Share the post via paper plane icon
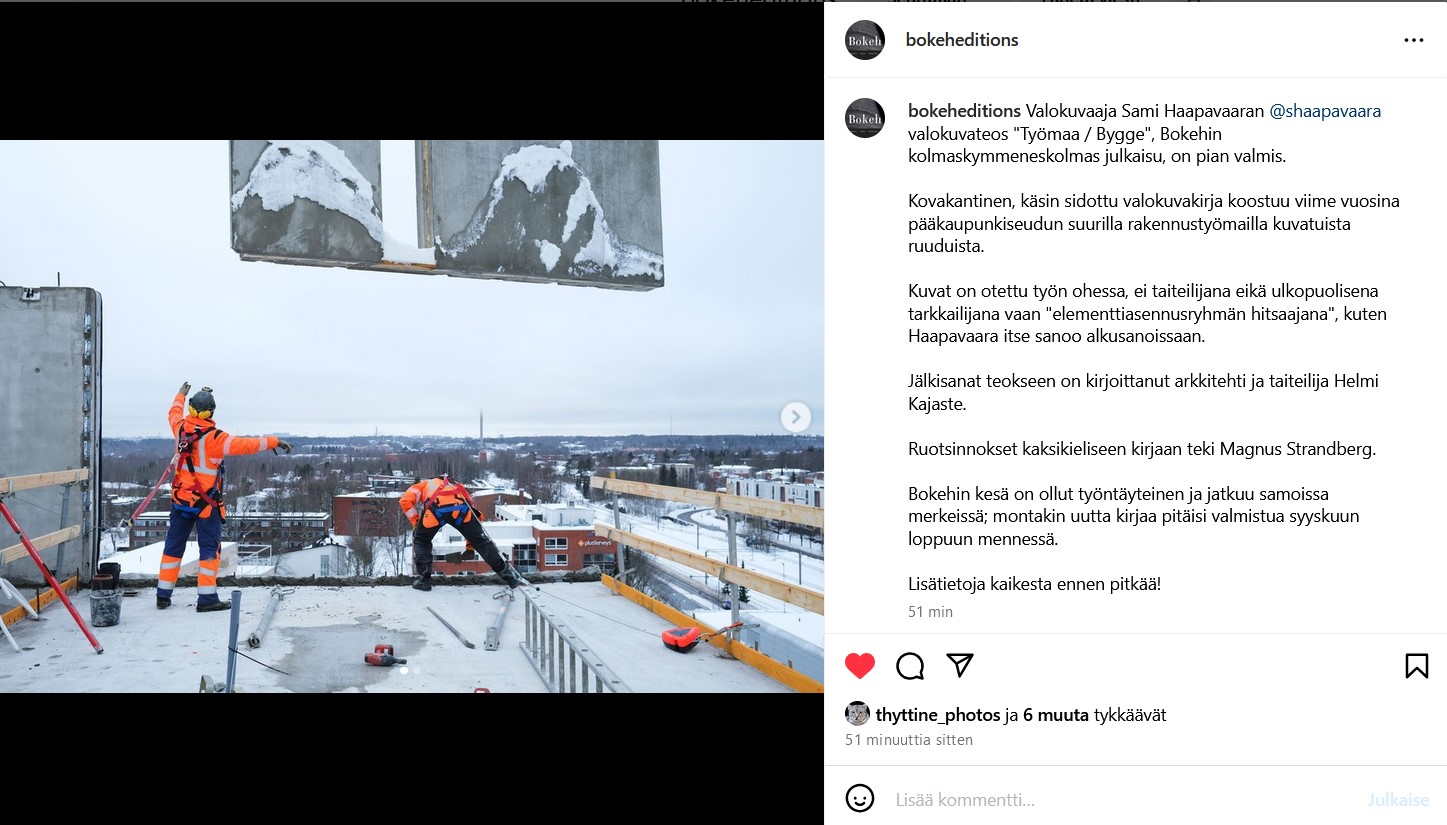The height and width of the screenshot is (825, 1447). point(960,666)
